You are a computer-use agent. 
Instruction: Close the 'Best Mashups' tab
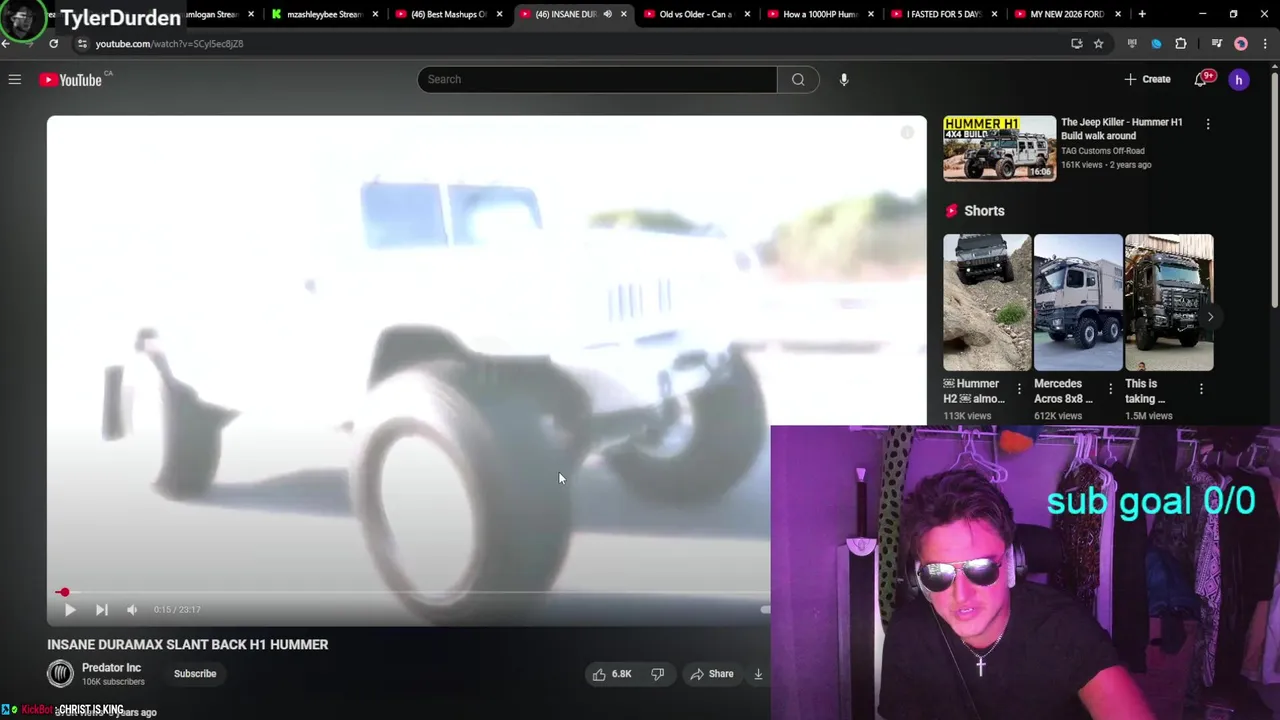click(x=499, y=14)
